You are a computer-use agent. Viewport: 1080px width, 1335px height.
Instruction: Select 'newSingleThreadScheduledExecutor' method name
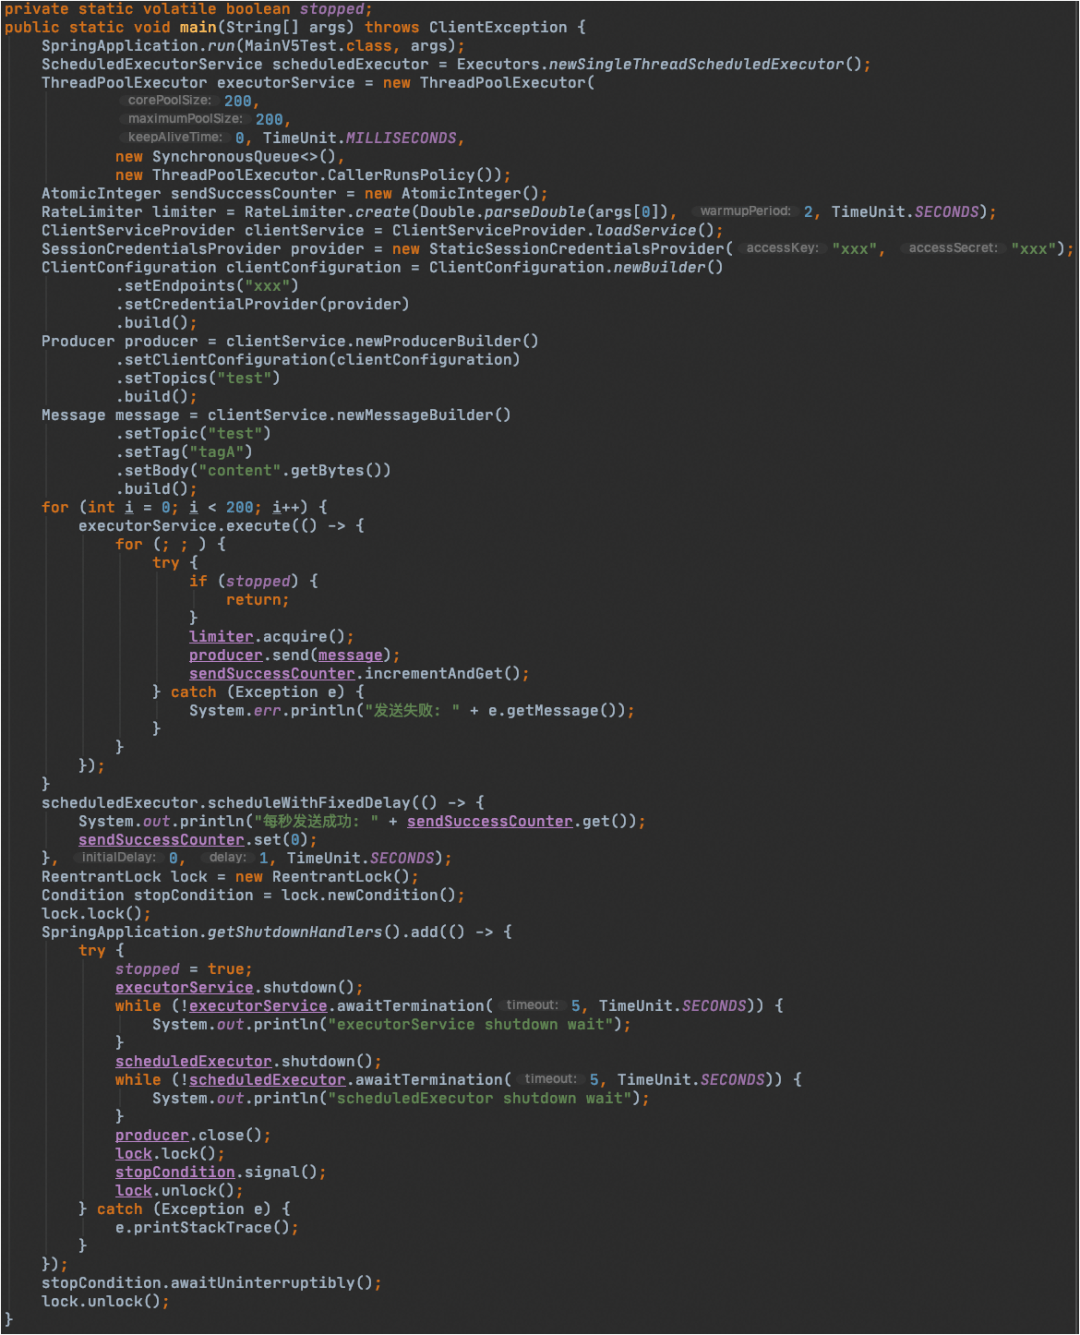coord(696,64)
